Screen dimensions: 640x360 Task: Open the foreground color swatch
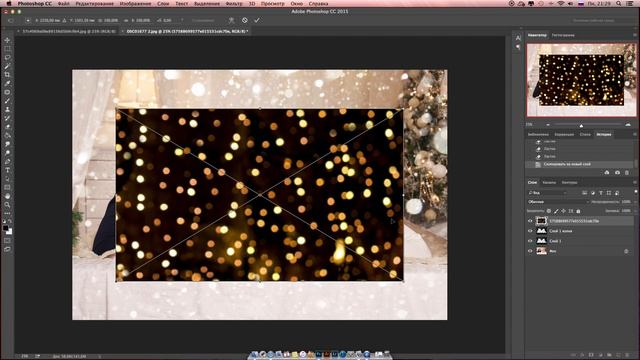tap(5, 229)
